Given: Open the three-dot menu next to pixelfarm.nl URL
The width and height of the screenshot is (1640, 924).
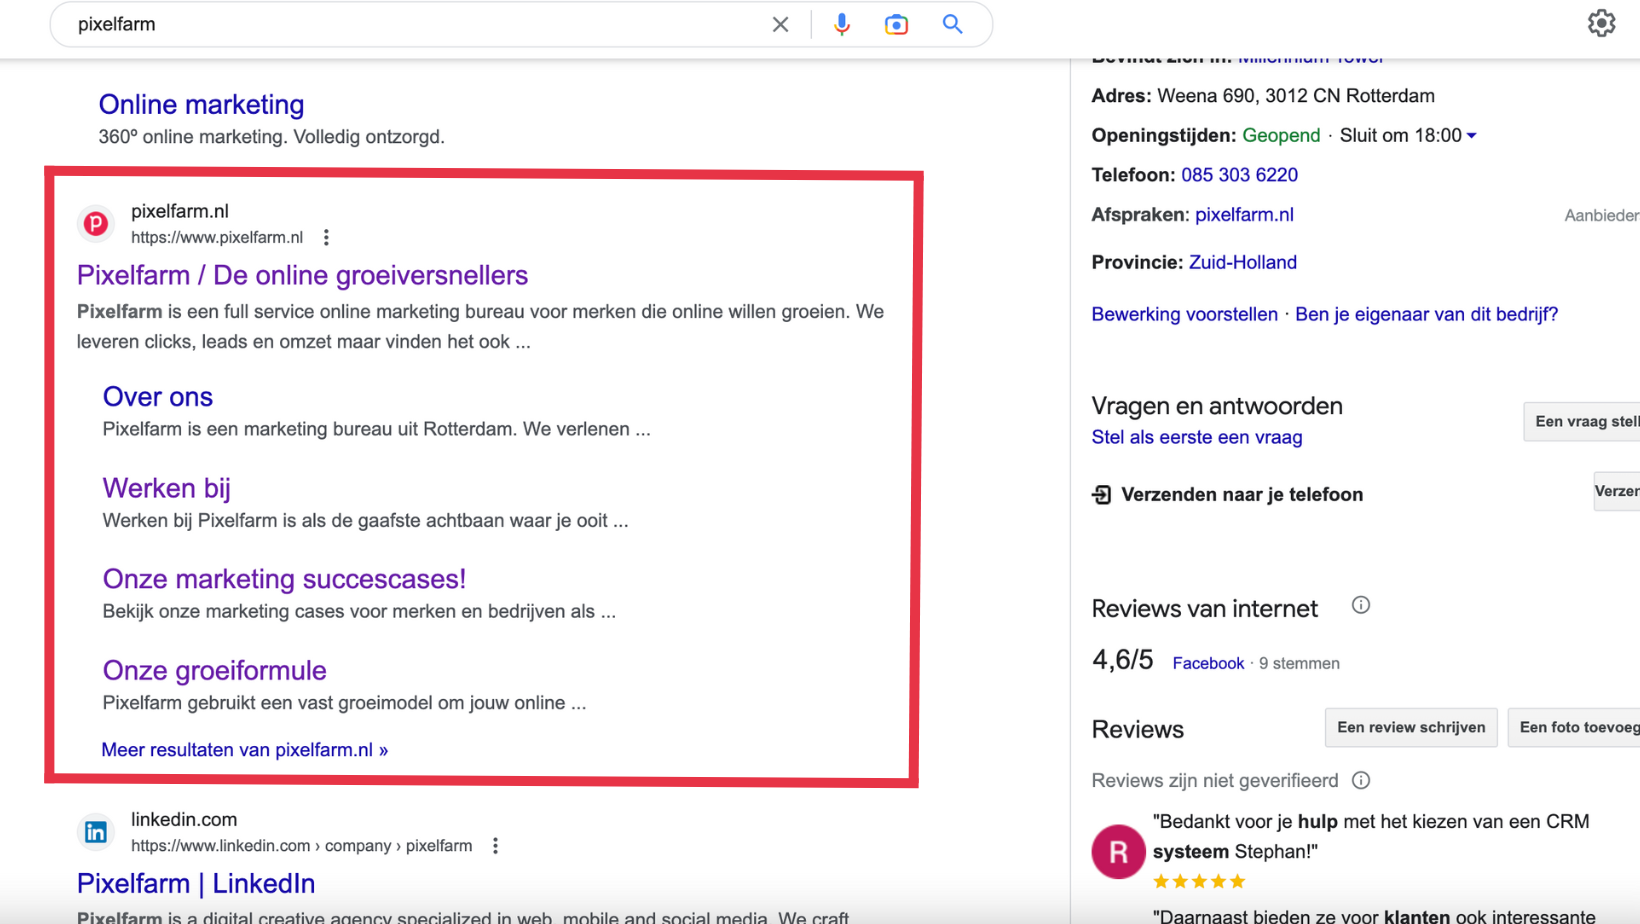Looking at the screenshot, I should [326, 237].
